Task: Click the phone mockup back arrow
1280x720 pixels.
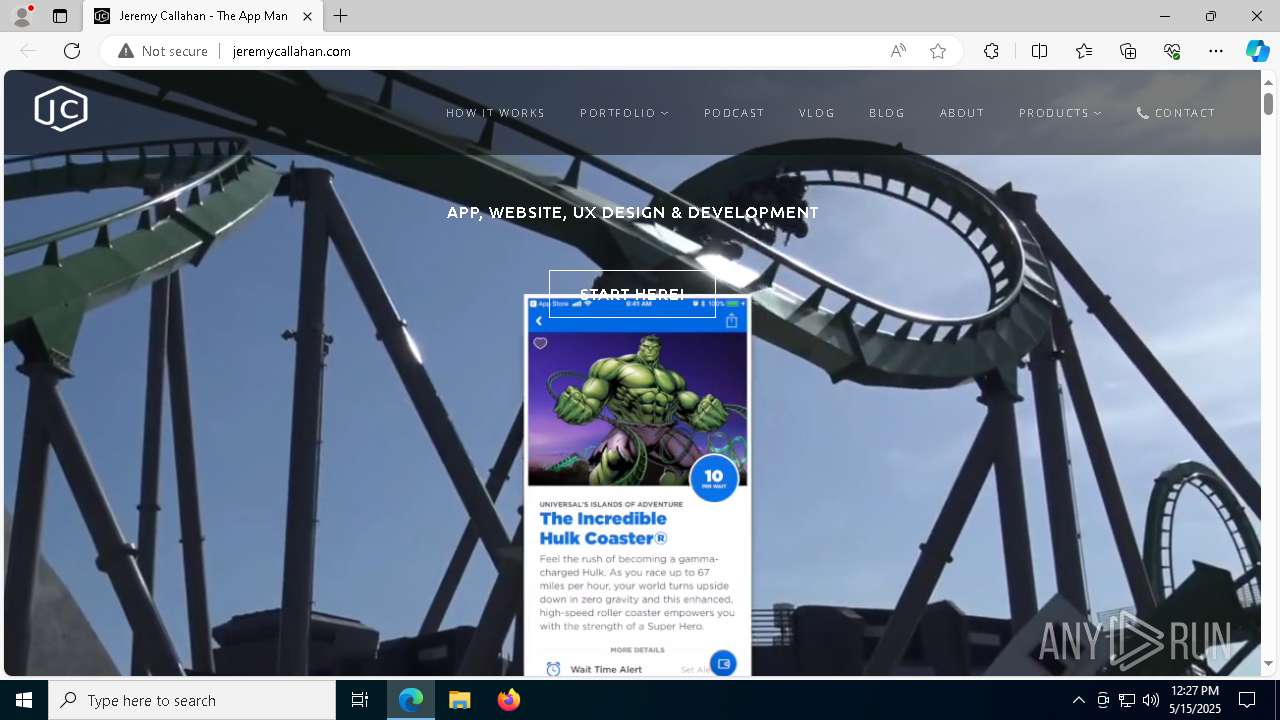Action: 539,321
